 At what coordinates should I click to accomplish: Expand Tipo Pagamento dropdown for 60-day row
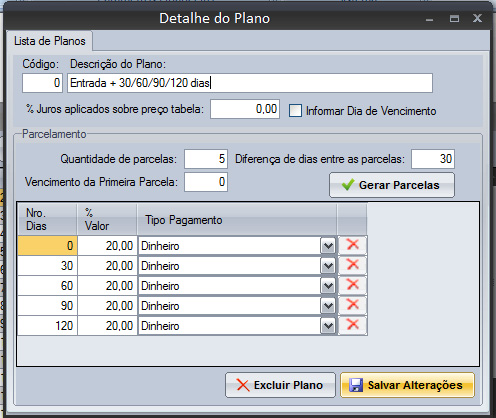click(x=328, y=286)
